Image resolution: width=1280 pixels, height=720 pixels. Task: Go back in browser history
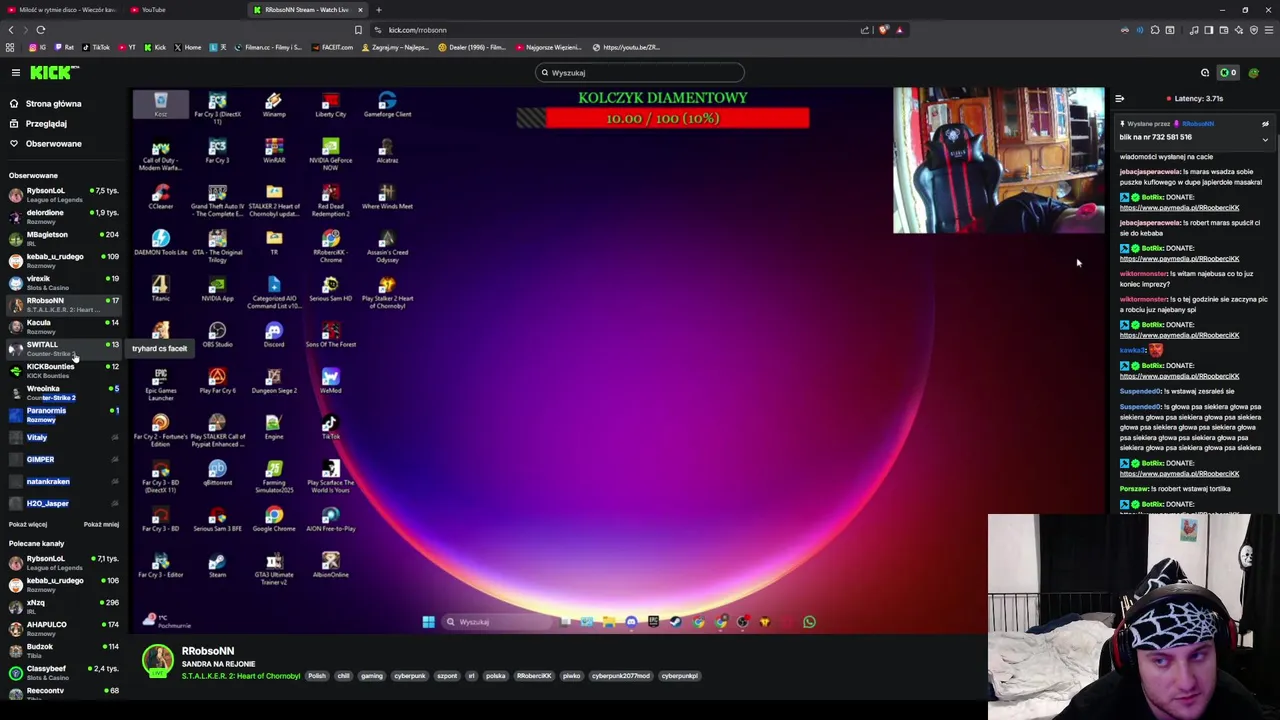click(x=11, y=30)
